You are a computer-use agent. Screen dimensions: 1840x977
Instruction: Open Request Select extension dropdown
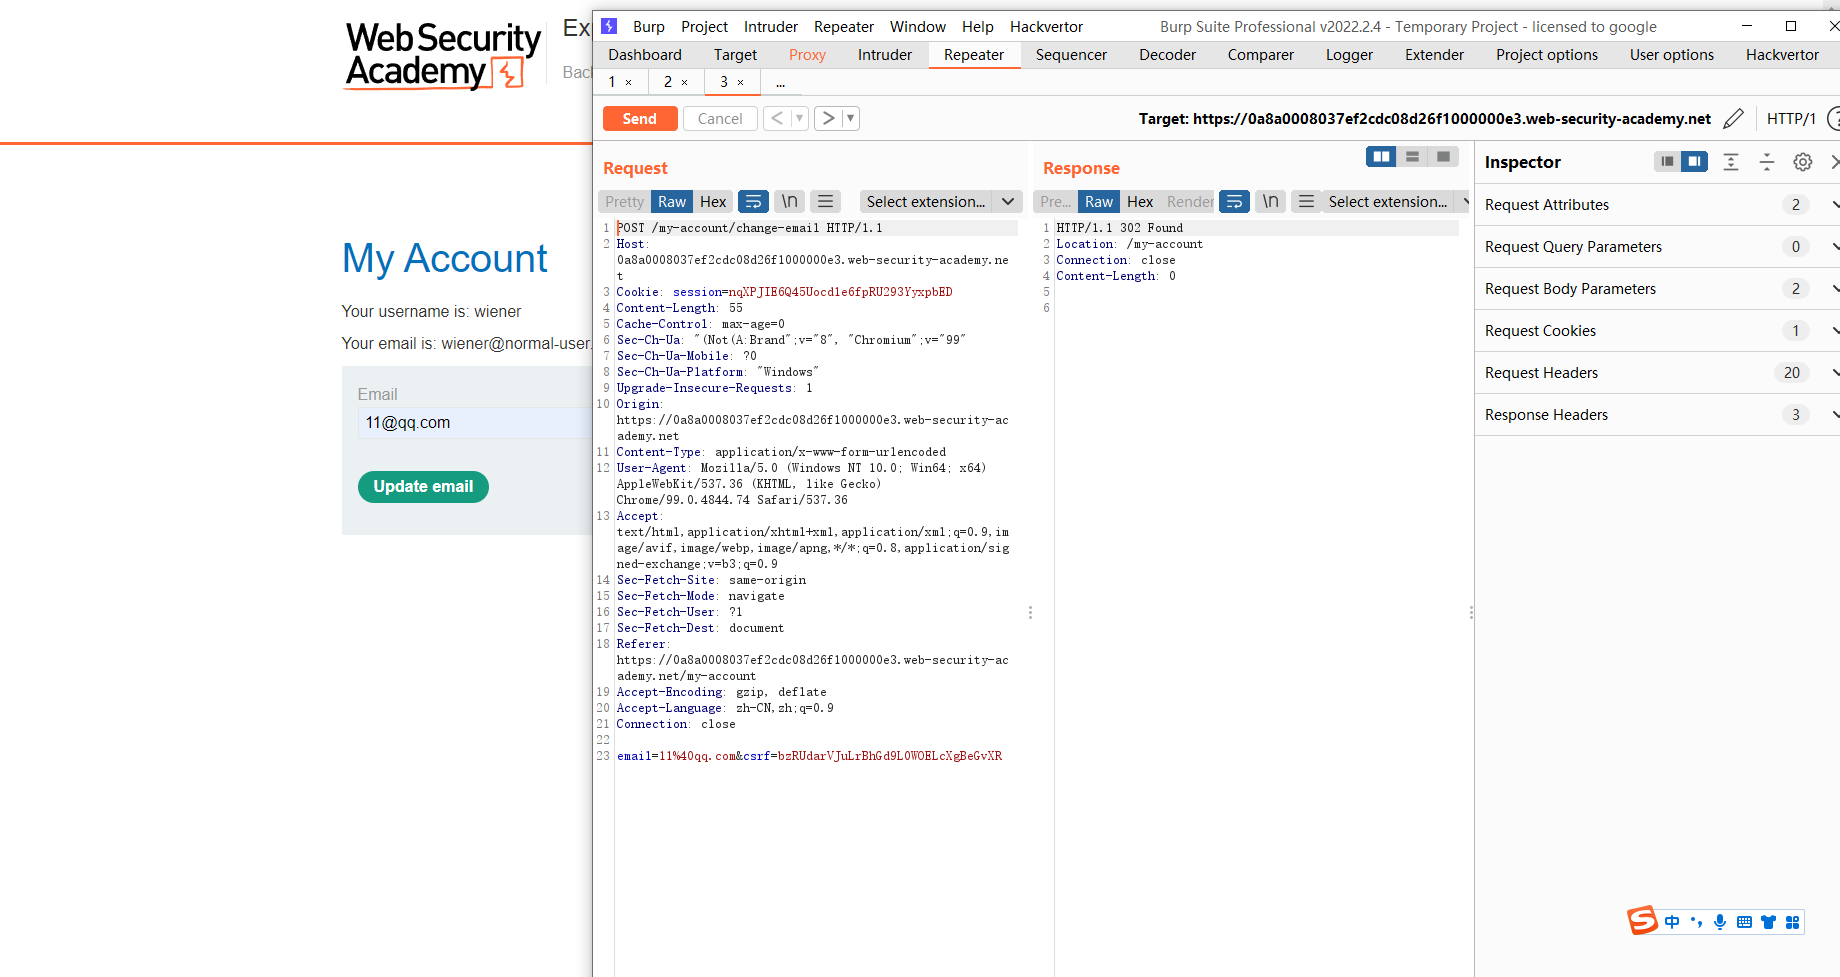coord(941,202)
